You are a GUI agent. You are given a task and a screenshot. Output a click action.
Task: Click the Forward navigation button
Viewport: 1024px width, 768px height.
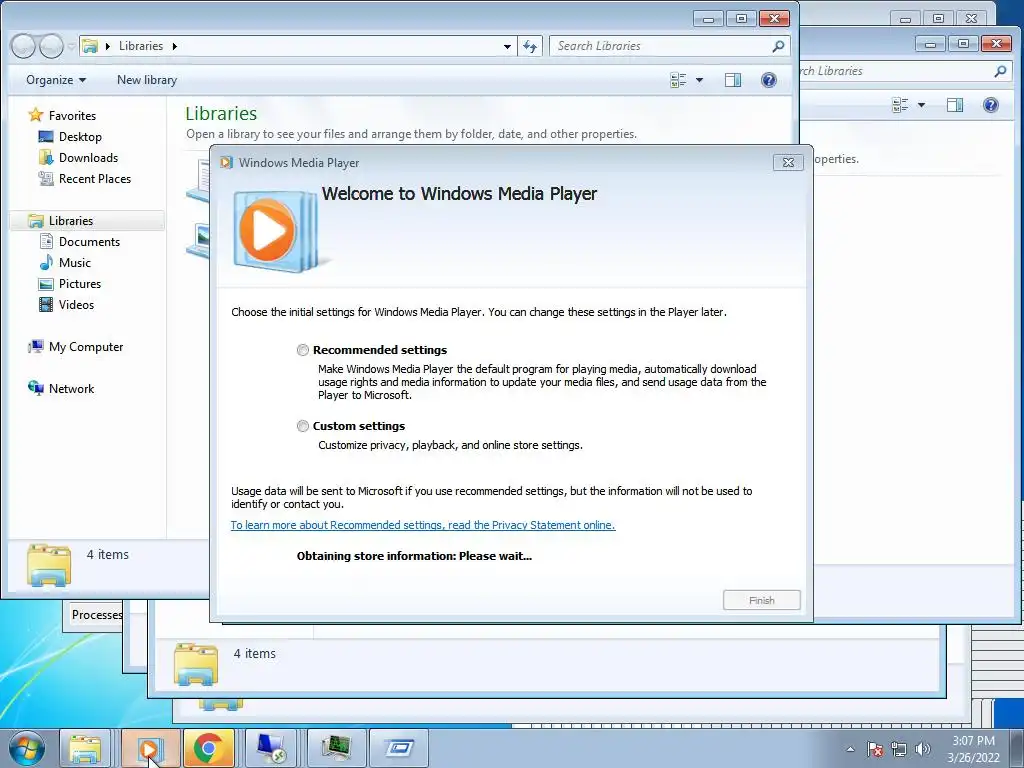click(x=51, y=46)
